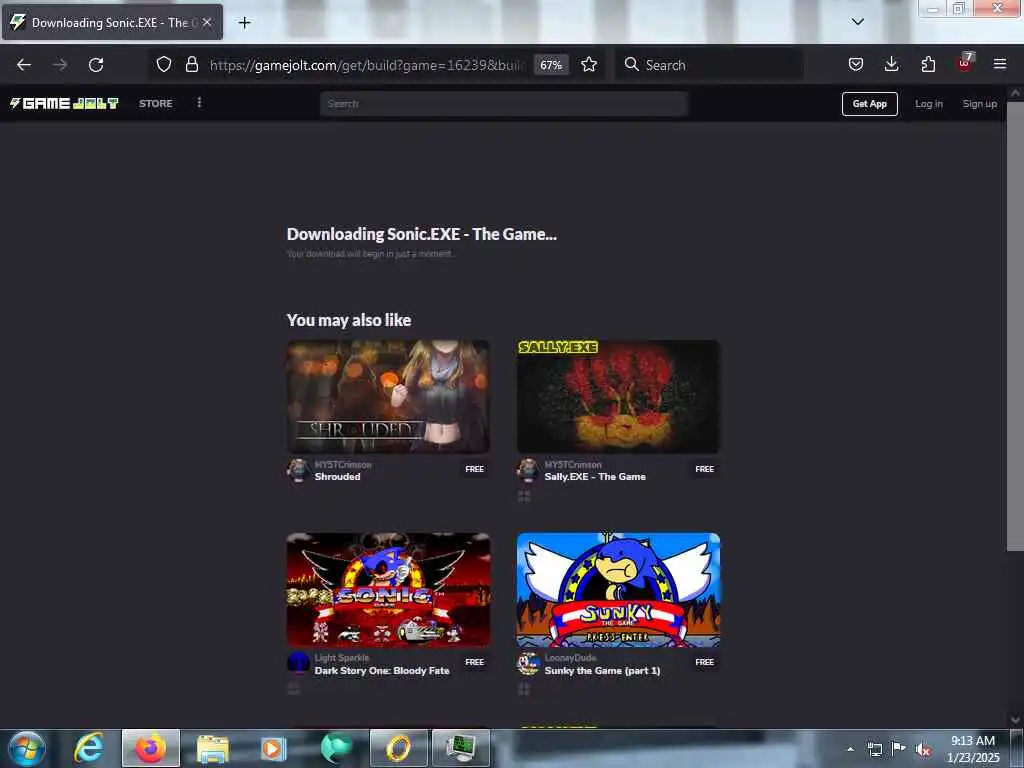1024x768 pixels.
Task: Click the Firefox taskbar icon
Action: [150, 748]
